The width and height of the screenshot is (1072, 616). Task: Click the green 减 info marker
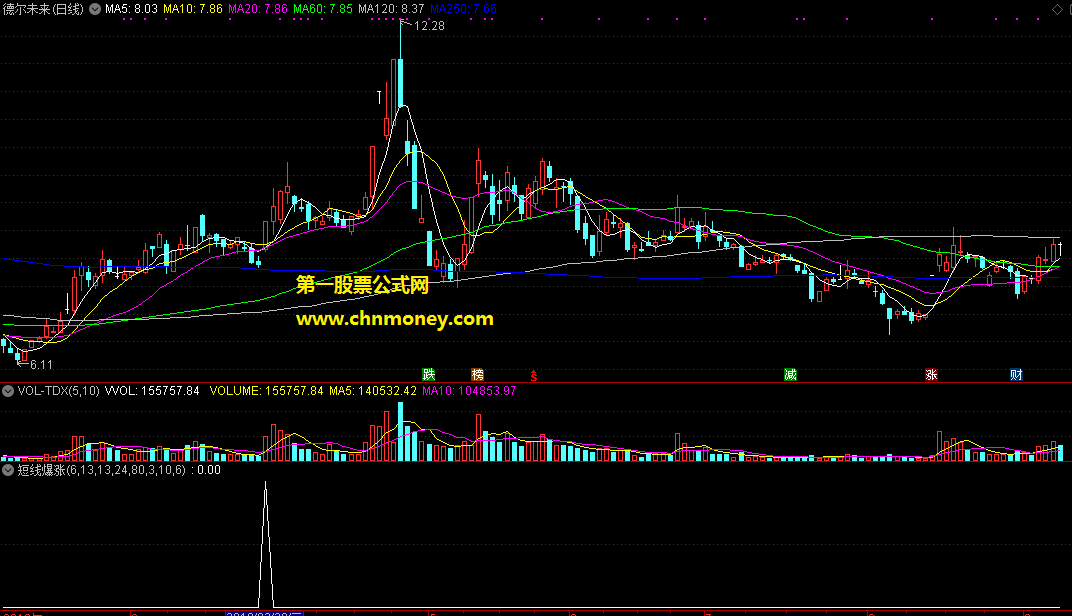(790, 374)
